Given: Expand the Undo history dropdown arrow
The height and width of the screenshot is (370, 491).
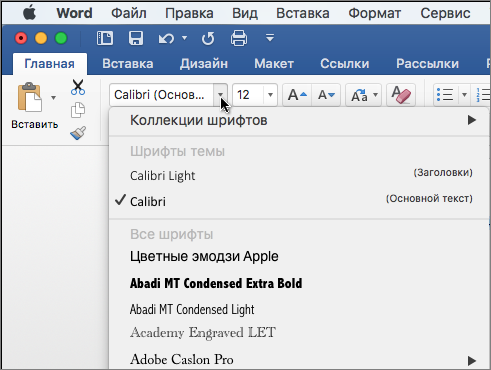Looking at the screenshot, I should (x=184, y=38).
